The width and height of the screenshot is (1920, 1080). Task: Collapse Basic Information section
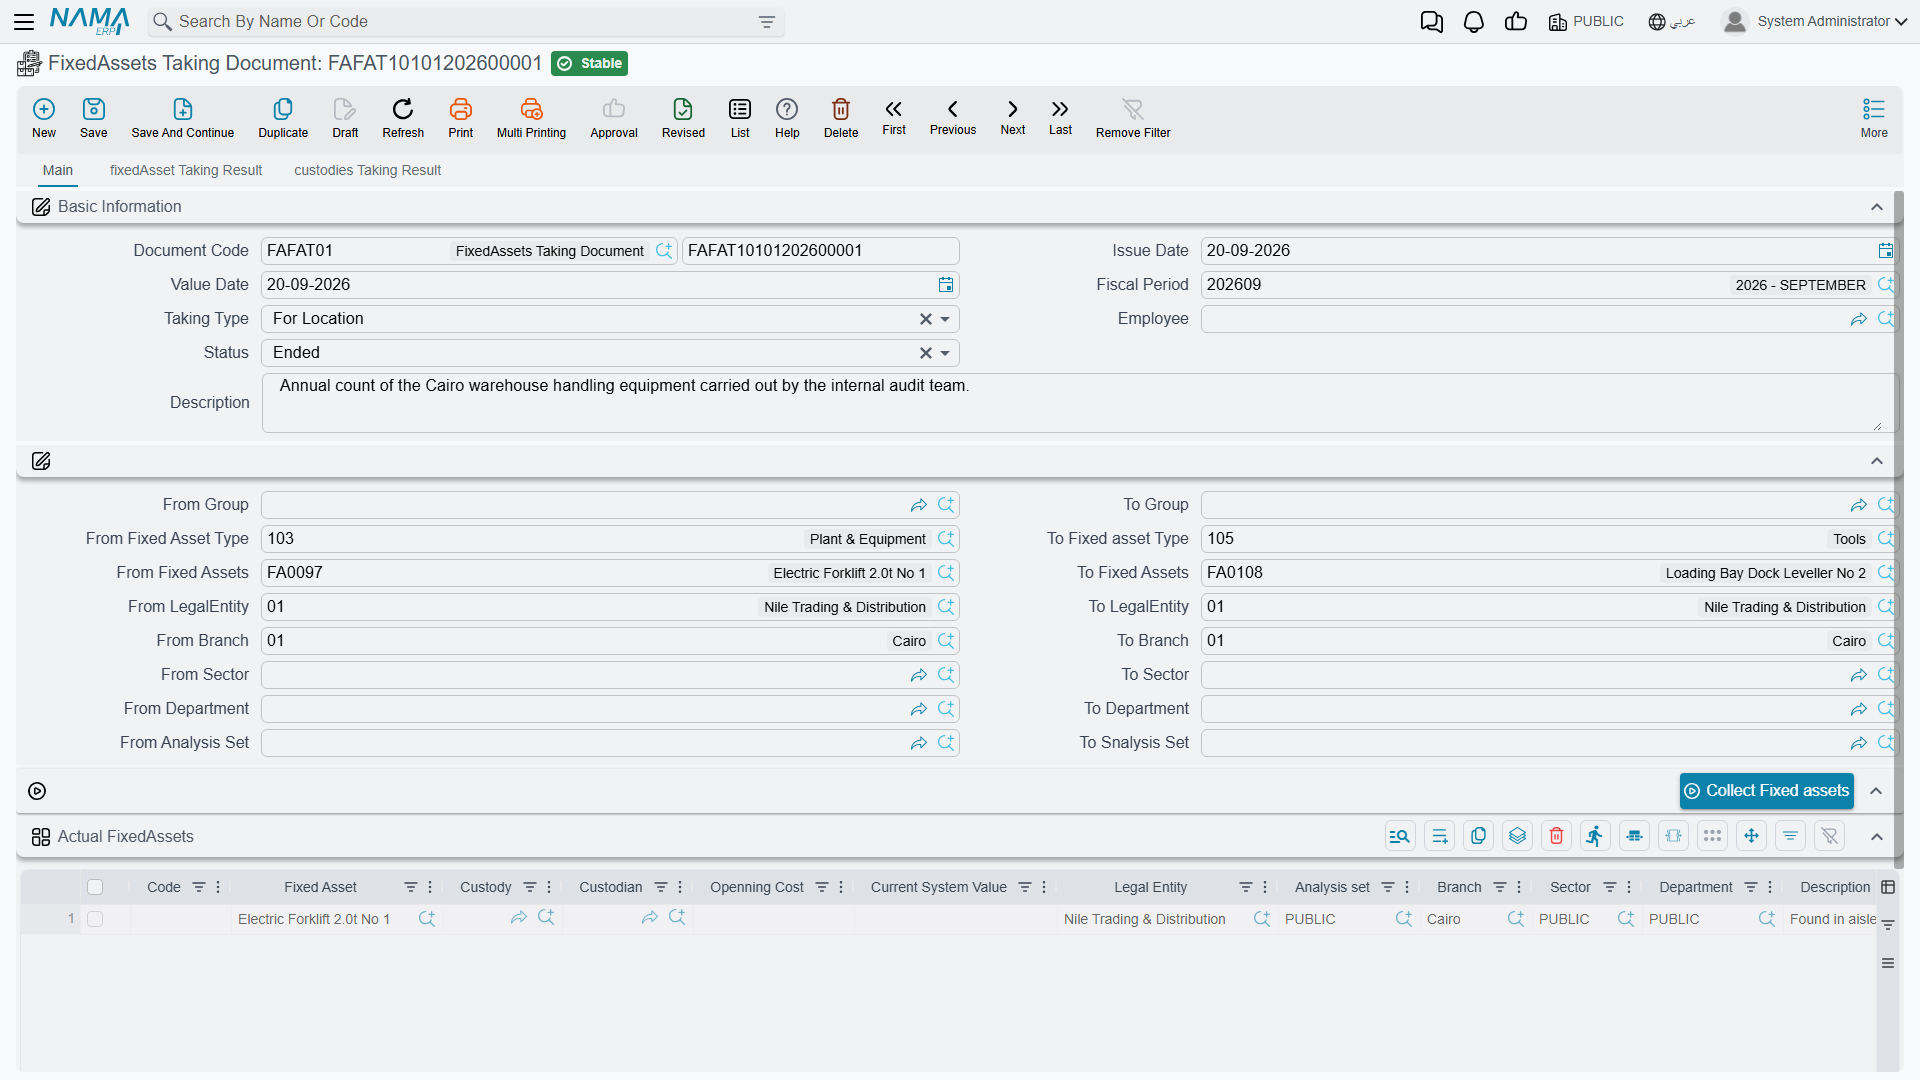coord(1877,207)
